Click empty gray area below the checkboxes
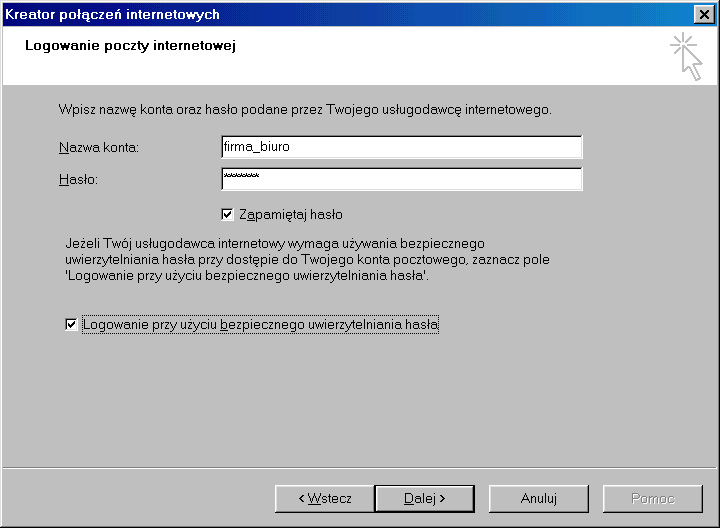Image resolution: width=720 pixels, height=528 pixels. click(360, 400)
